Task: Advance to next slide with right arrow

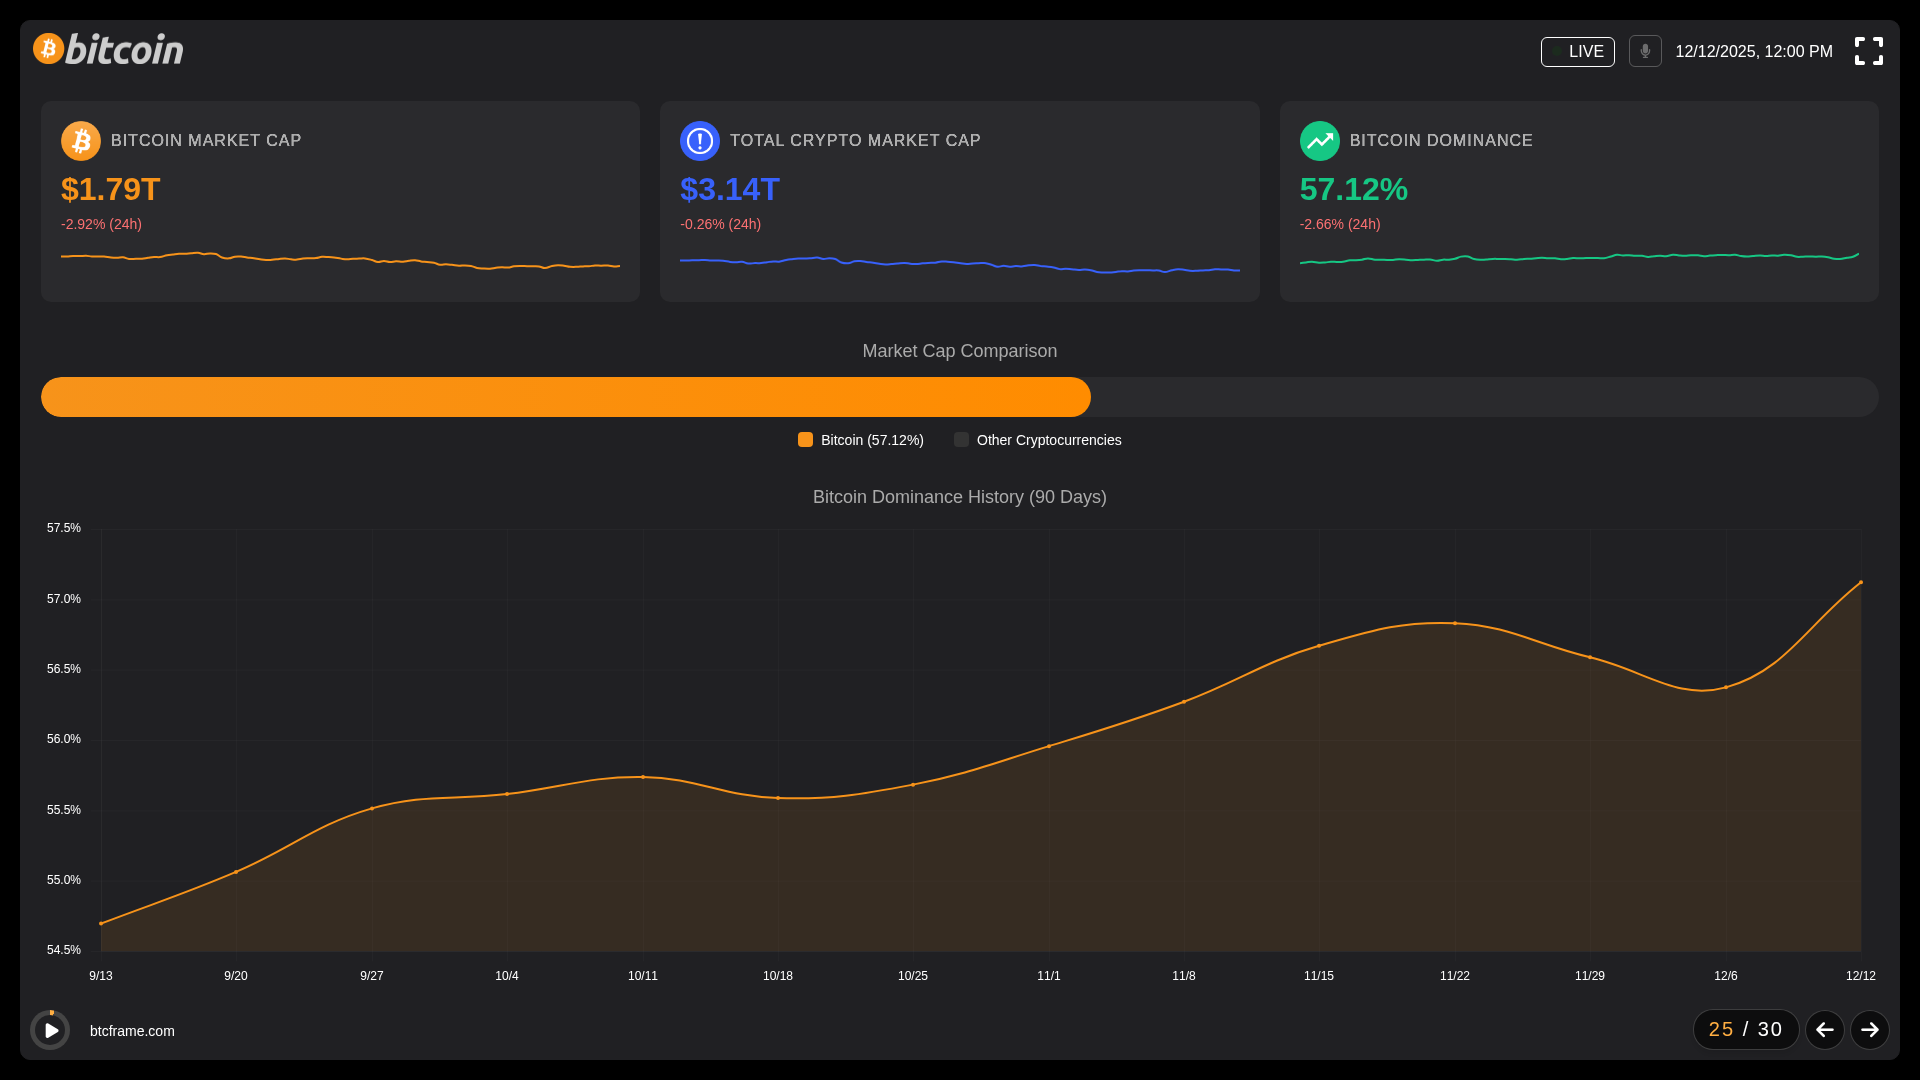Action: pos(1869,1029)
